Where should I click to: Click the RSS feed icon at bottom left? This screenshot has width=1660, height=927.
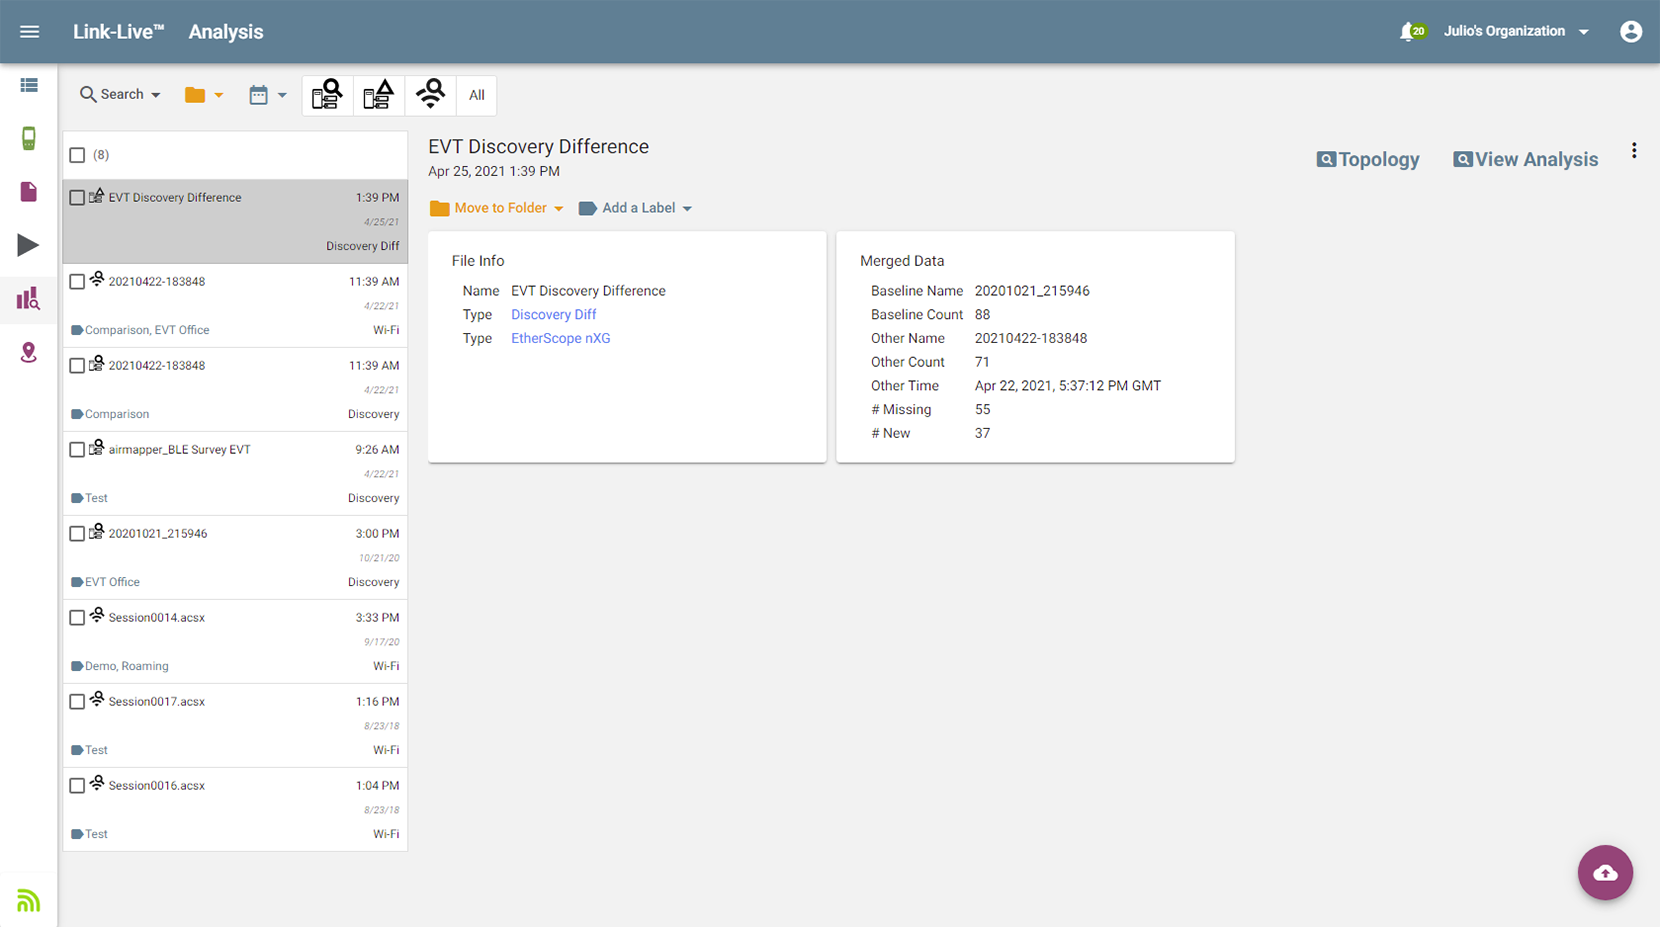pyautogui.click(x=29, y=899)
